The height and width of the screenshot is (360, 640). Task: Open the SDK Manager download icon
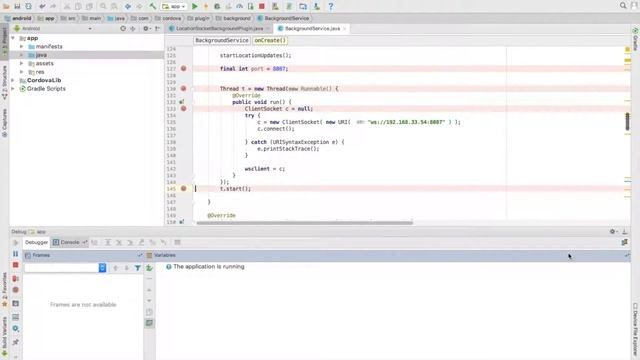point(317,6)
